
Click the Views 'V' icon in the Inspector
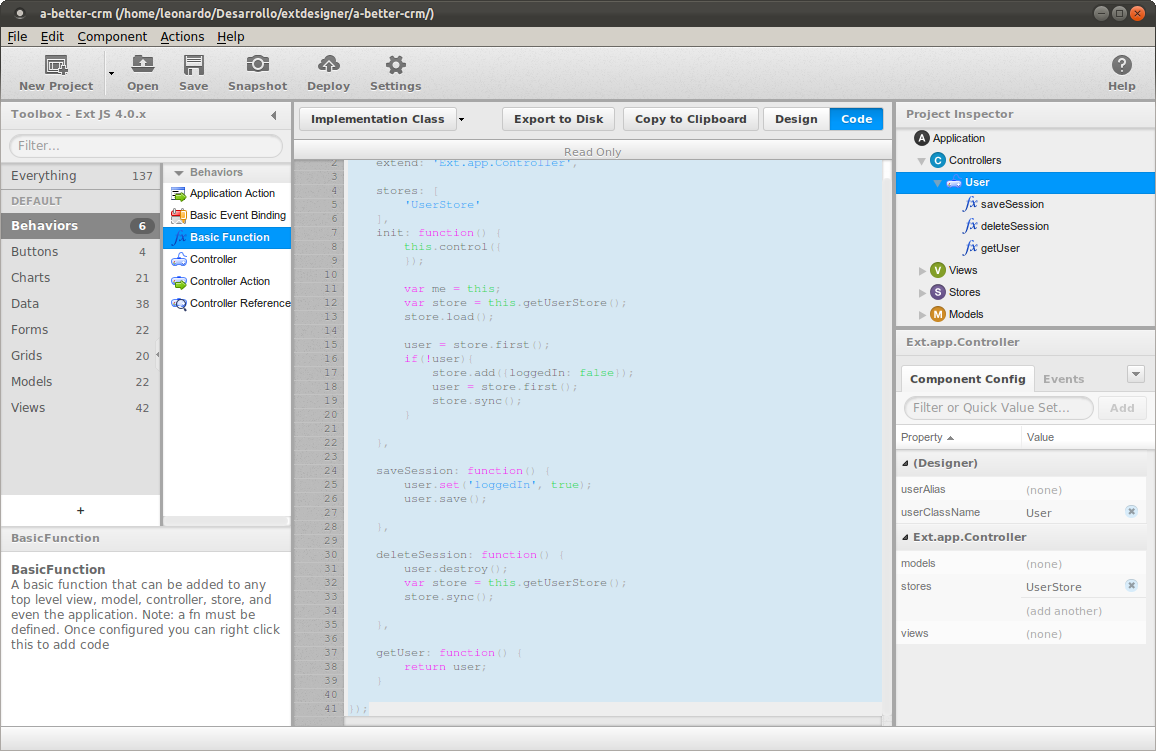click(x=938, y=270)
